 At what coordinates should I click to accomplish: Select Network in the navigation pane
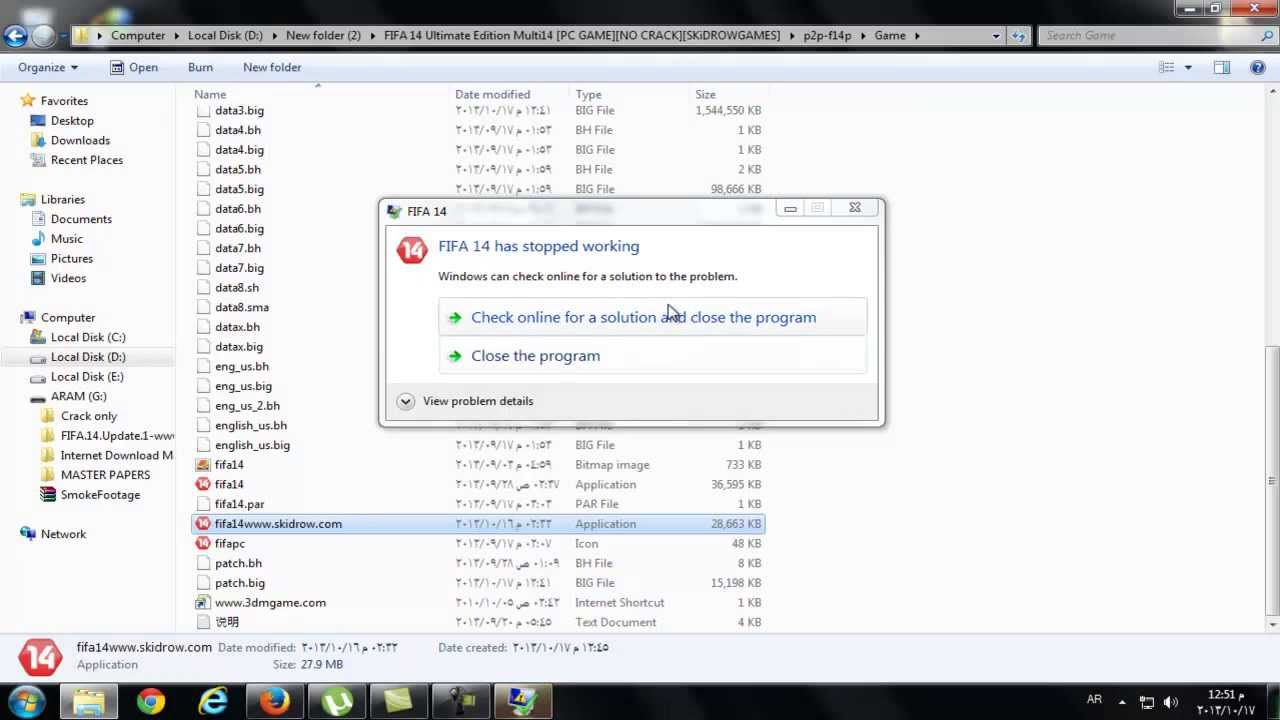63,534
